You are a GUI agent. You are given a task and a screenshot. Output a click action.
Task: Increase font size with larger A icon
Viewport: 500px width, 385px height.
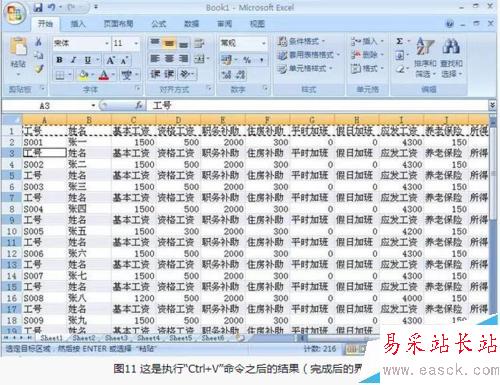click(111, 60)
